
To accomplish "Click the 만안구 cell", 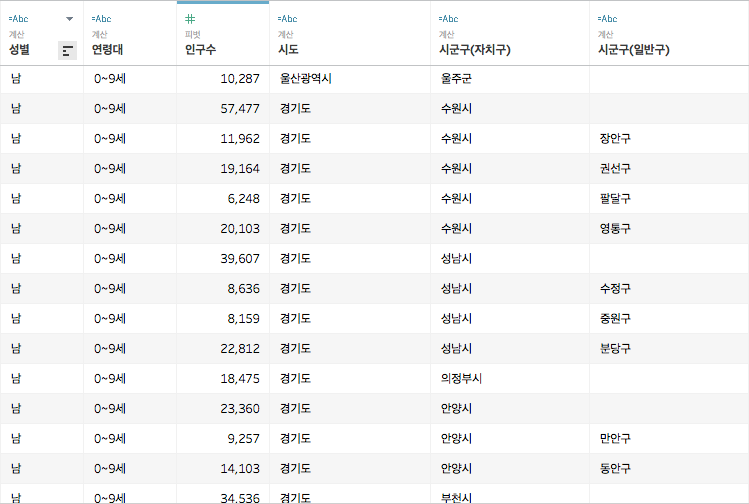I will (615, 438).
